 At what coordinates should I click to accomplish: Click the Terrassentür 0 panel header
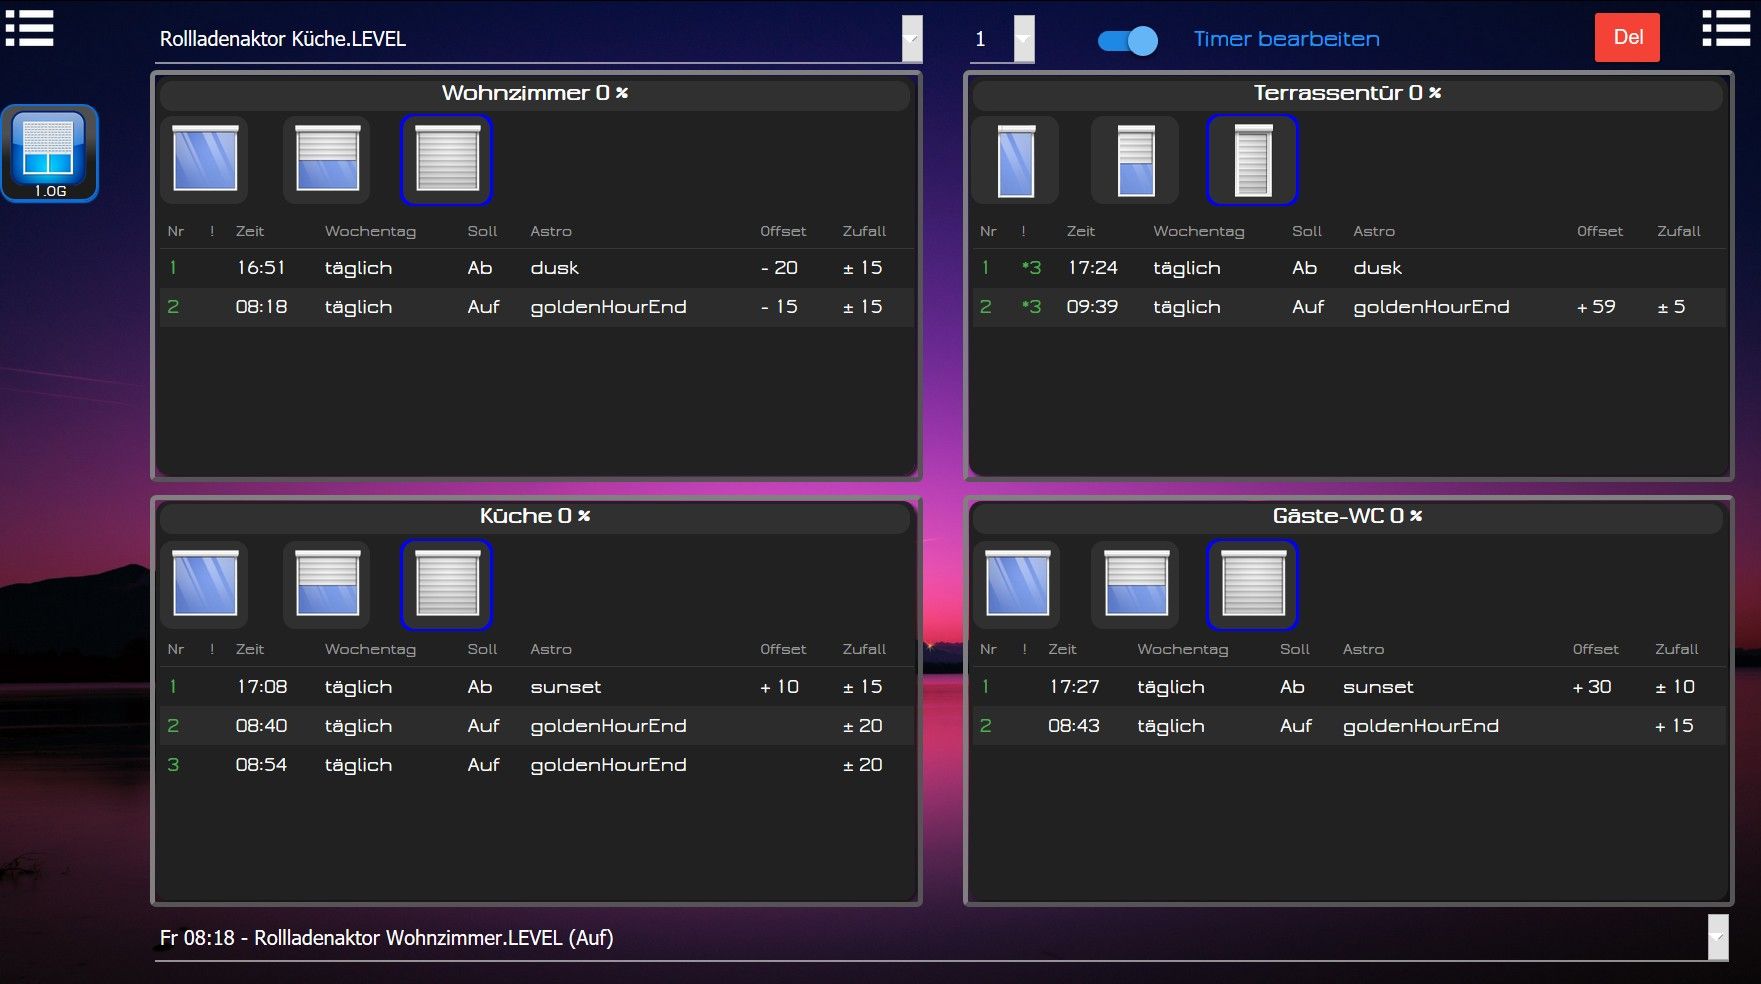[1348, 93]
